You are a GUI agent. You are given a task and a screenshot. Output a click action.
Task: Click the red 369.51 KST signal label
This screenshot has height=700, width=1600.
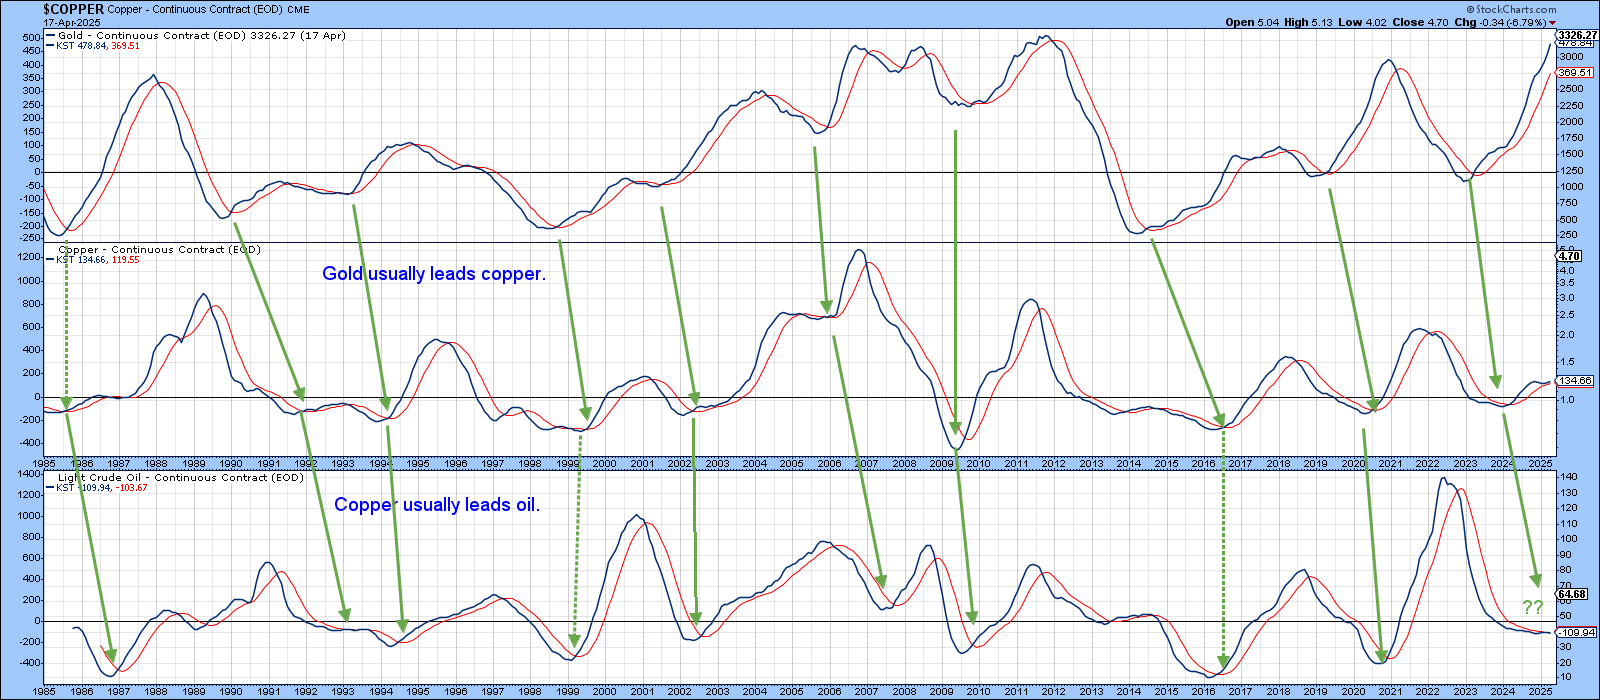tap(1575, 73)
